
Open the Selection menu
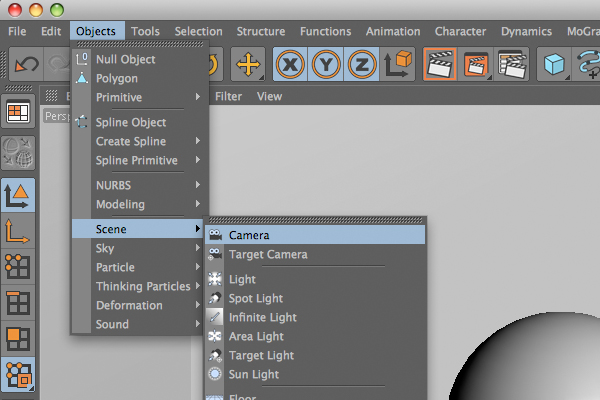tap(199, 31)
